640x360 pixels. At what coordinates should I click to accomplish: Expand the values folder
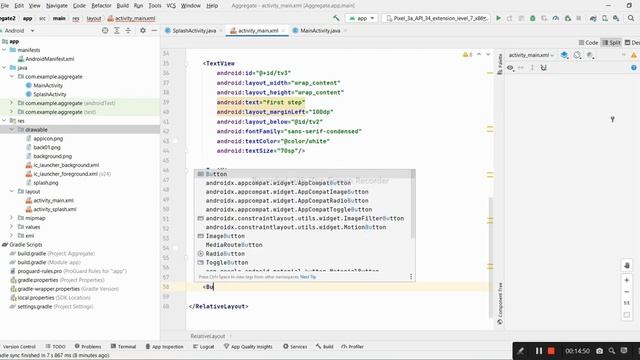click(12, 227)
